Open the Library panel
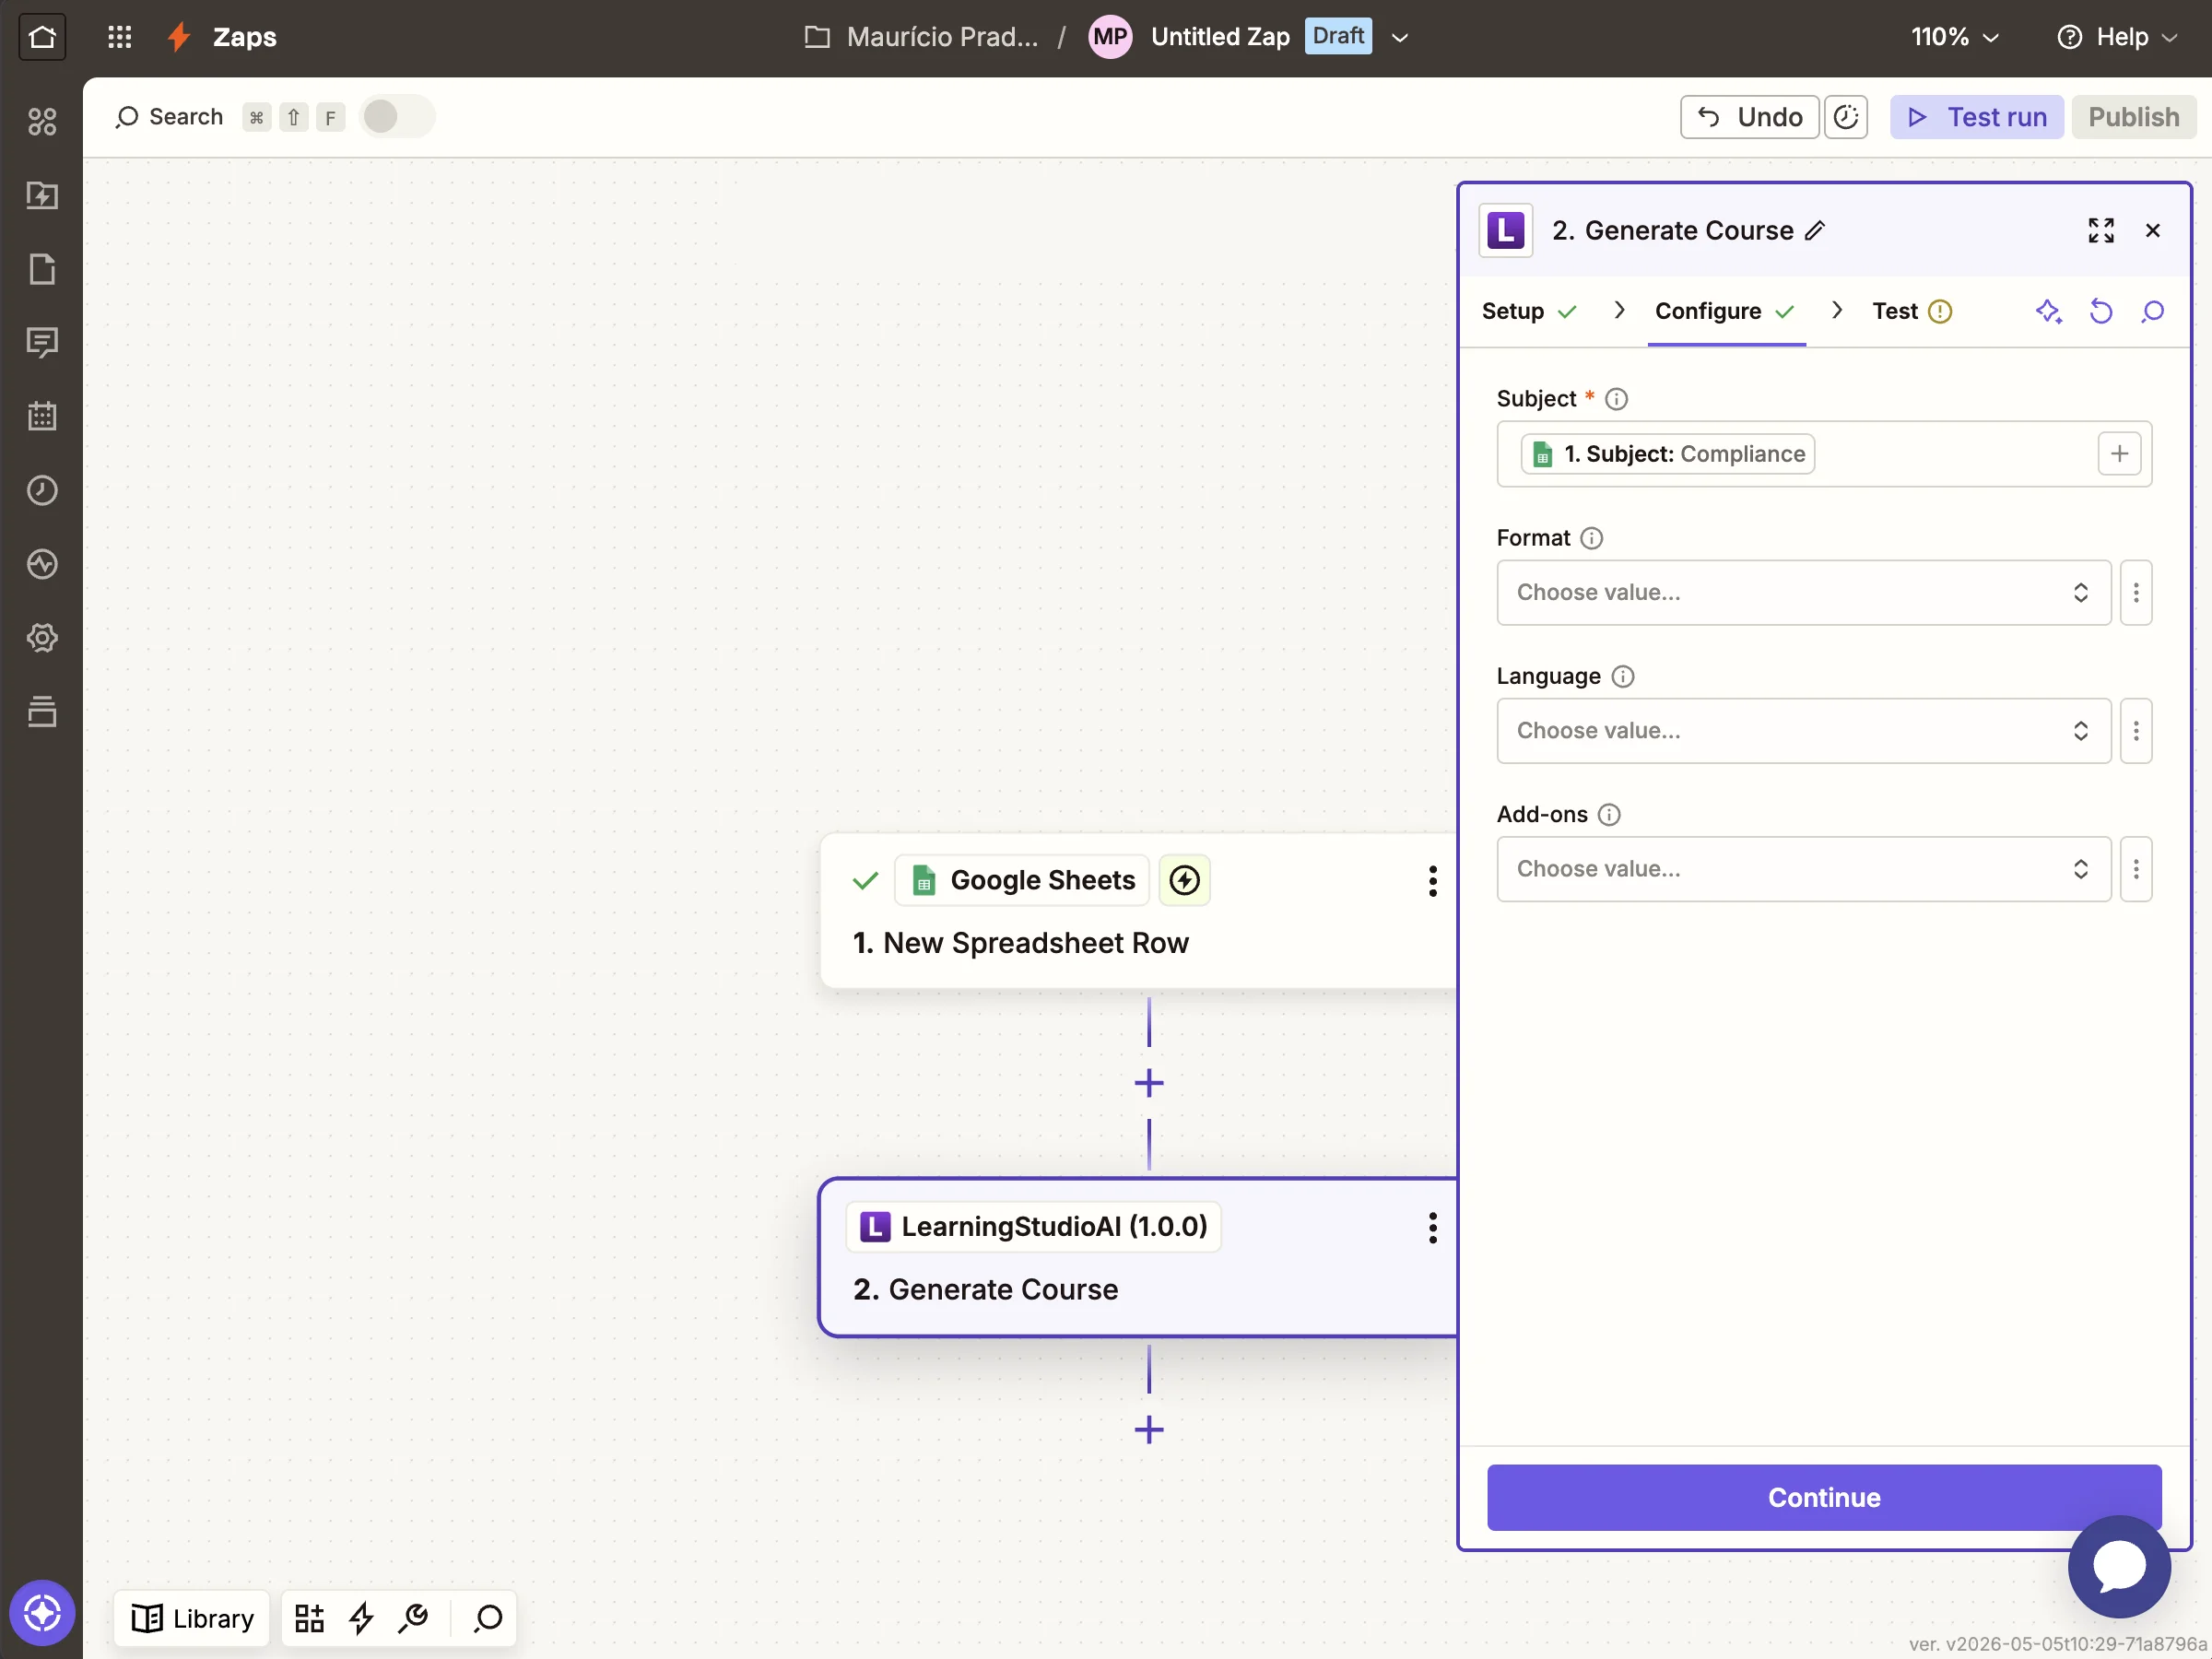 click(192, 1618)
